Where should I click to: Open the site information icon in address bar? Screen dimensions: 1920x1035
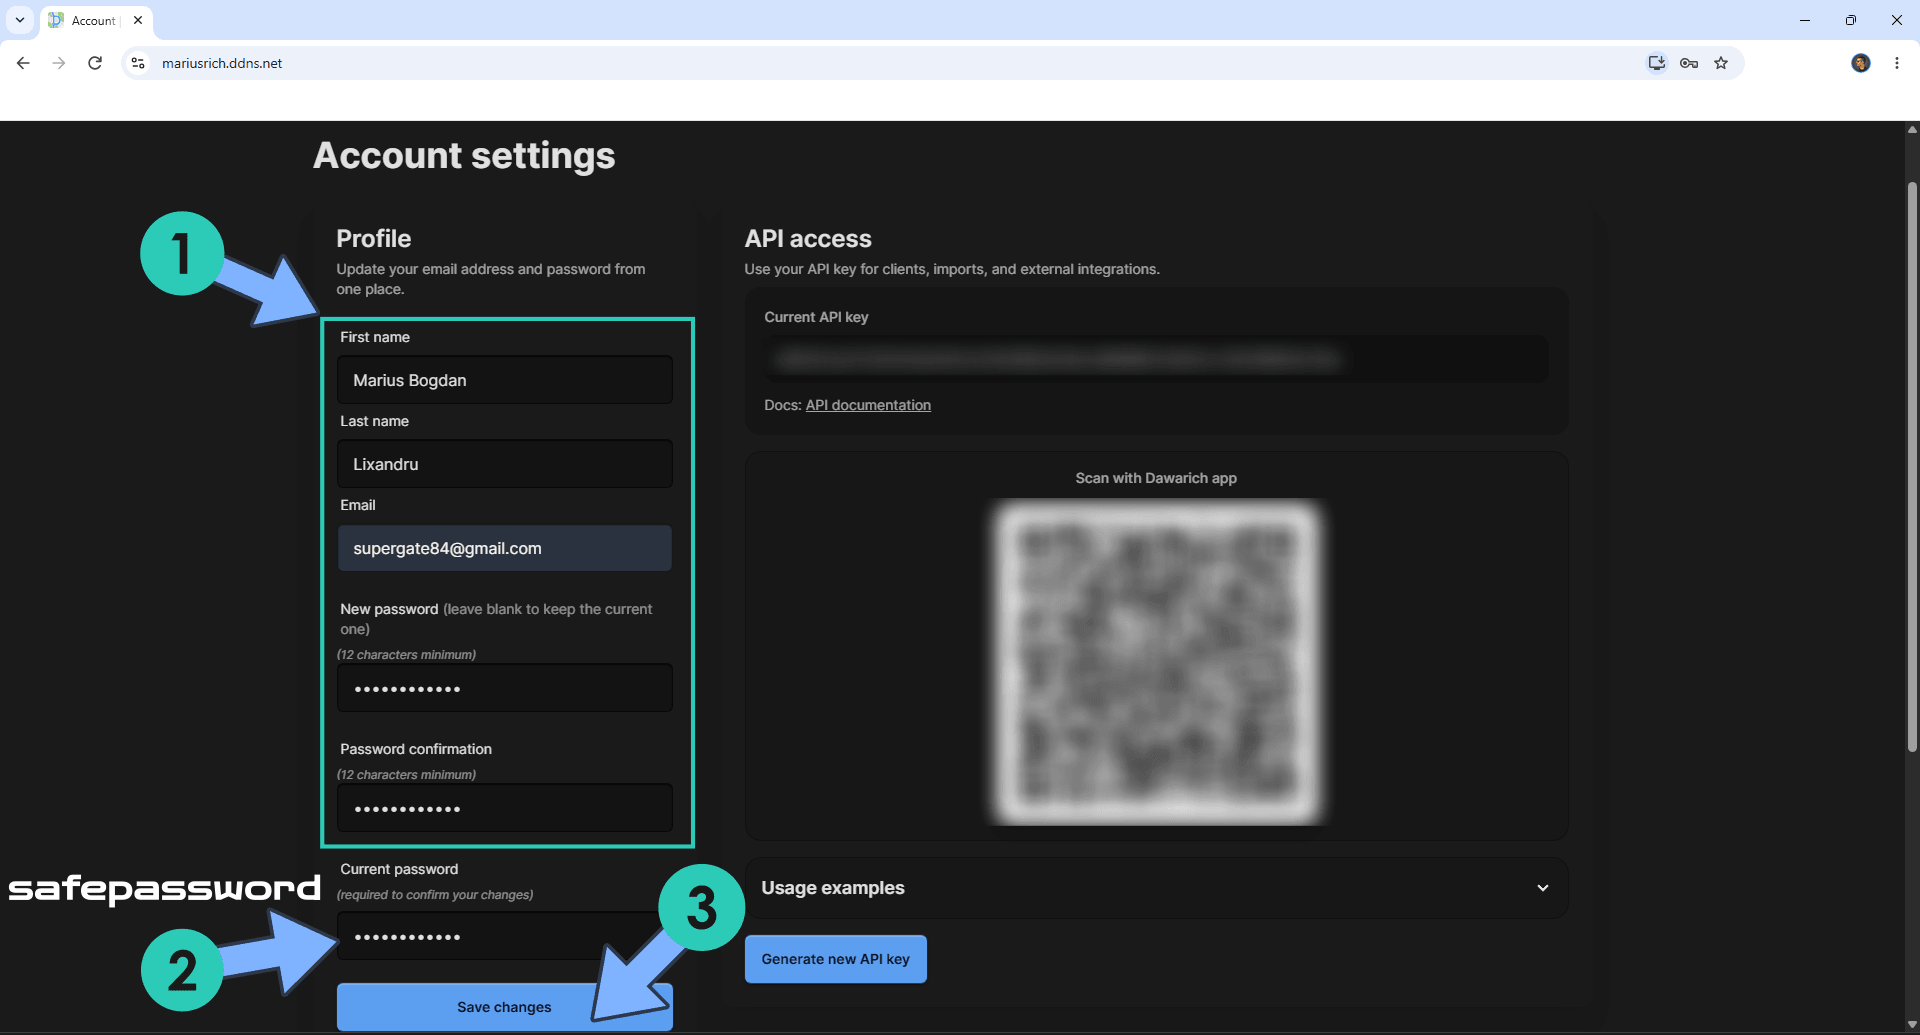[x=138, y=63]
